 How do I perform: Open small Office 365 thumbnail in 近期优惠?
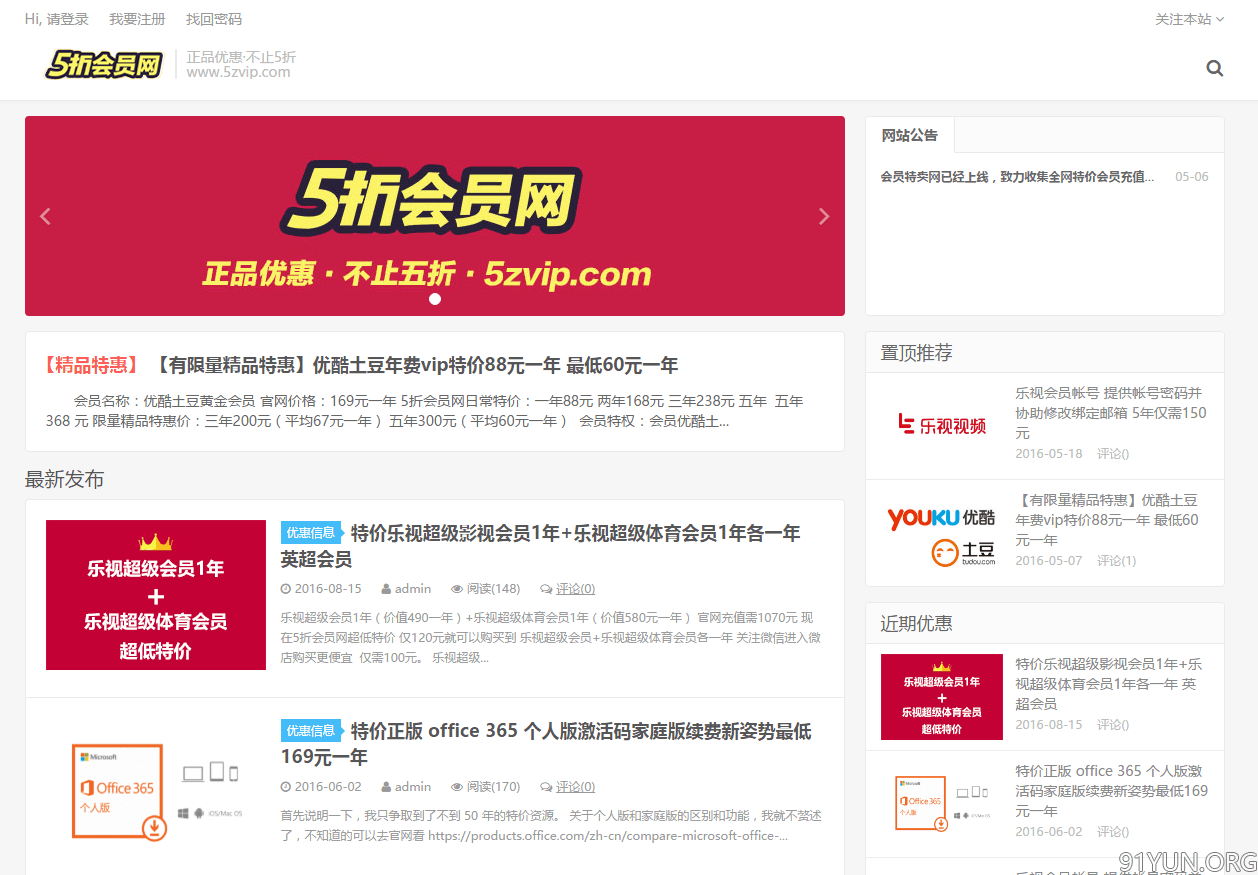pos(942,804)
